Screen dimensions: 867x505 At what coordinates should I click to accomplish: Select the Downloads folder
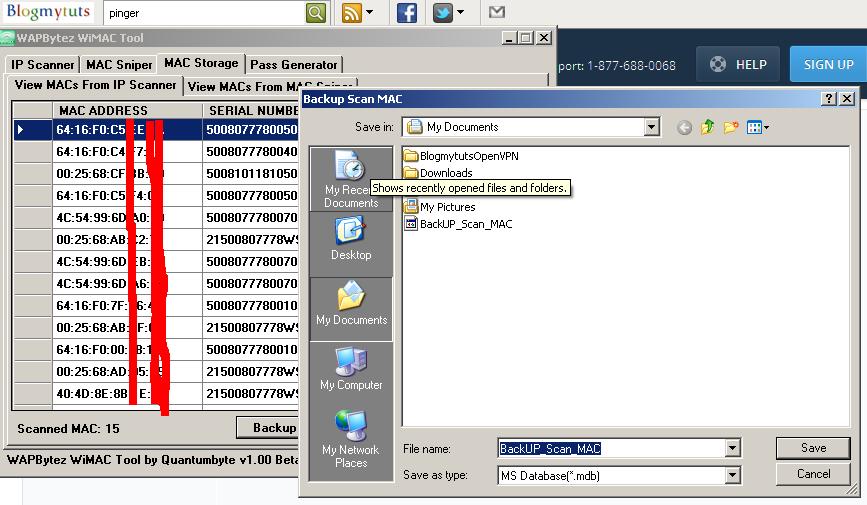pyautogui.click(x=438, y=173)
